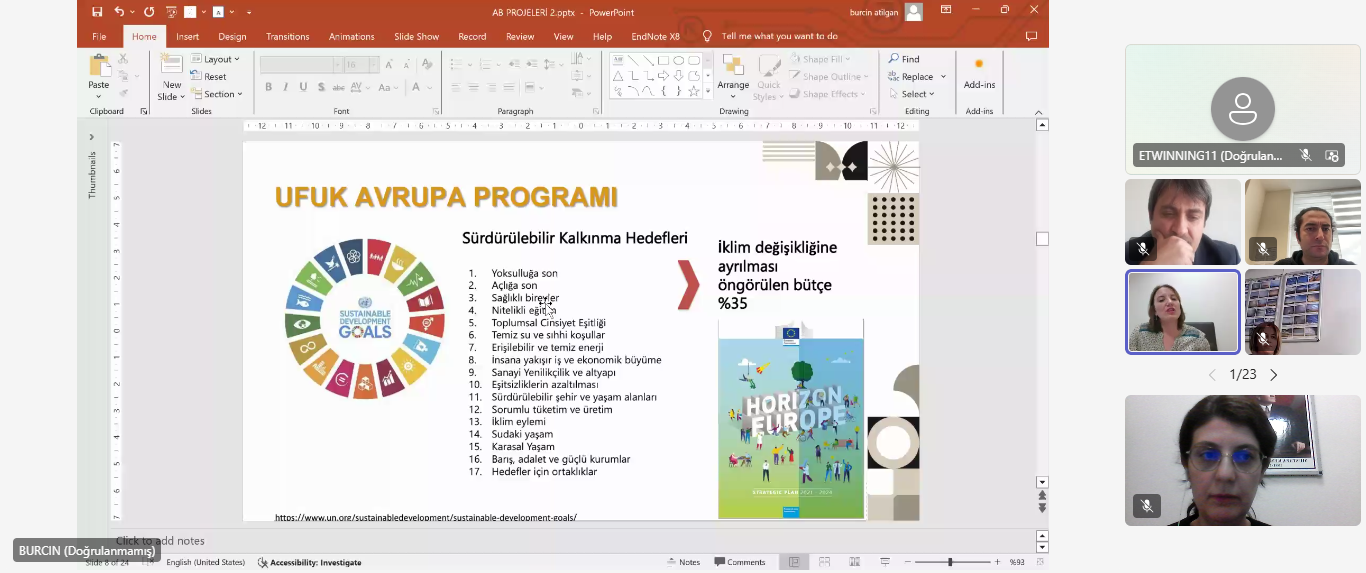The width and height of the screenshot is (1366, 573).
Task: Open the Shape Fill dropdown
Action: pos(820,59)
